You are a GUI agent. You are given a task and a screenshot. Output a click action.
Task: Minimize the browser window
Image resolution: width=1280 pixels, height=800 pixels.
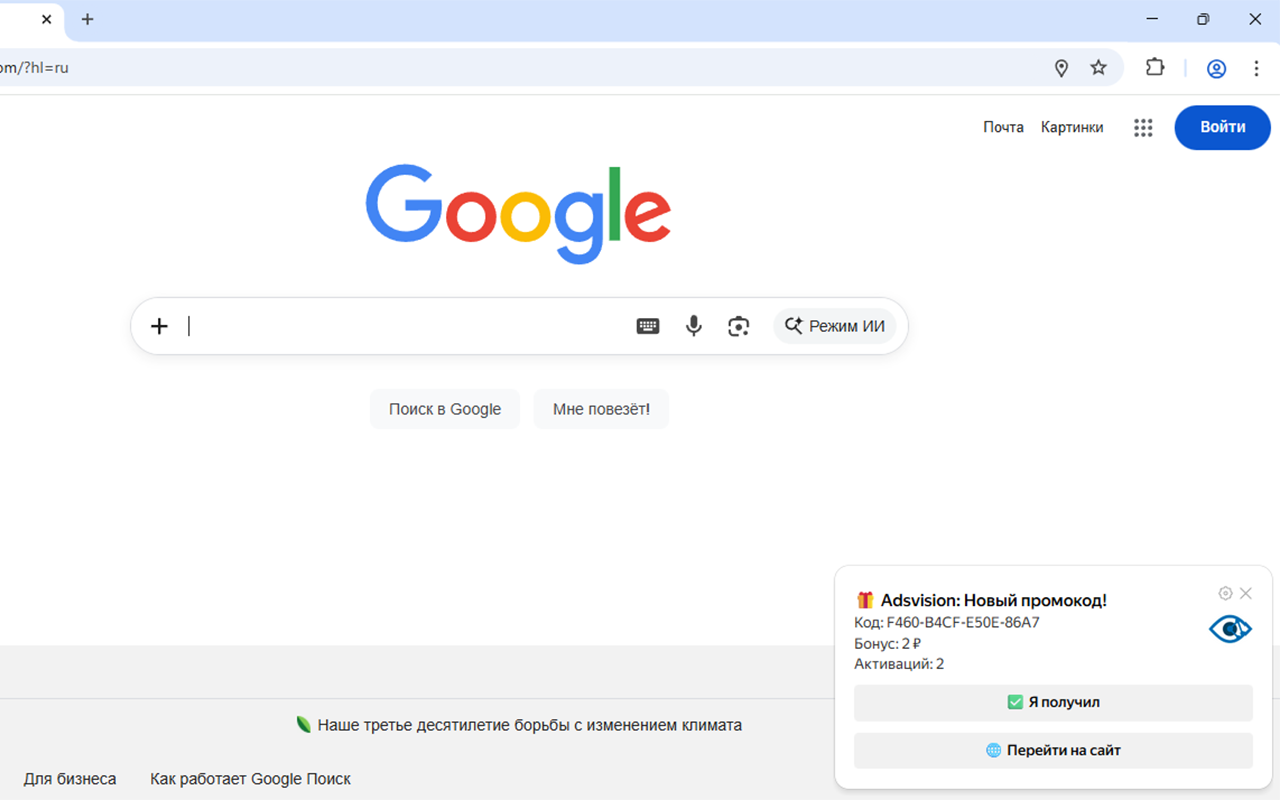[1153, 19]
